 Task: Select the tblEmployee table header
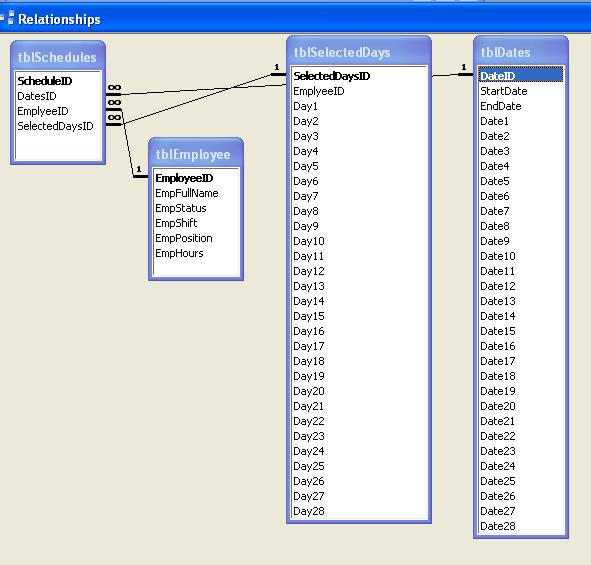(x=196, y=154)
